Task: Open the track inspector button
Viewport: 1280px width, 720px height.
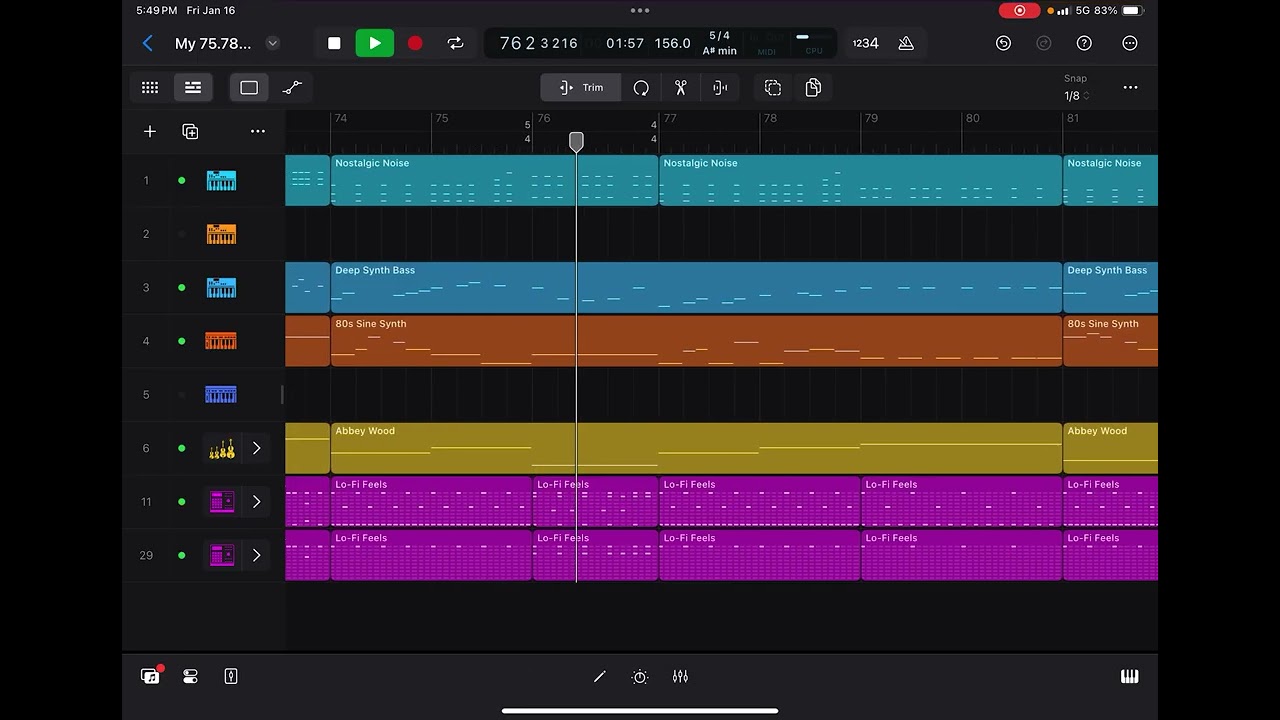Action: point(231,677)
